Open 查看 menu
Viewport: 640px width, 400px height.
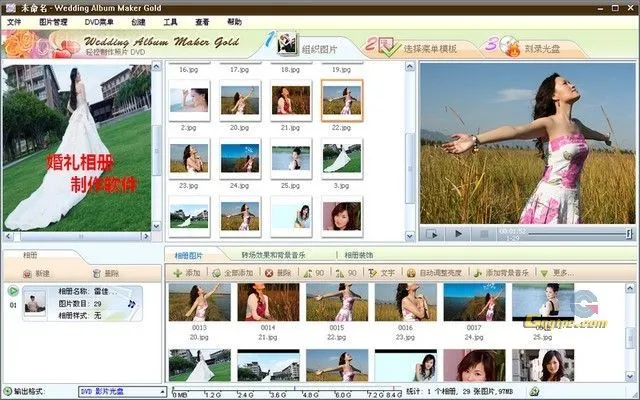point(202,22)
